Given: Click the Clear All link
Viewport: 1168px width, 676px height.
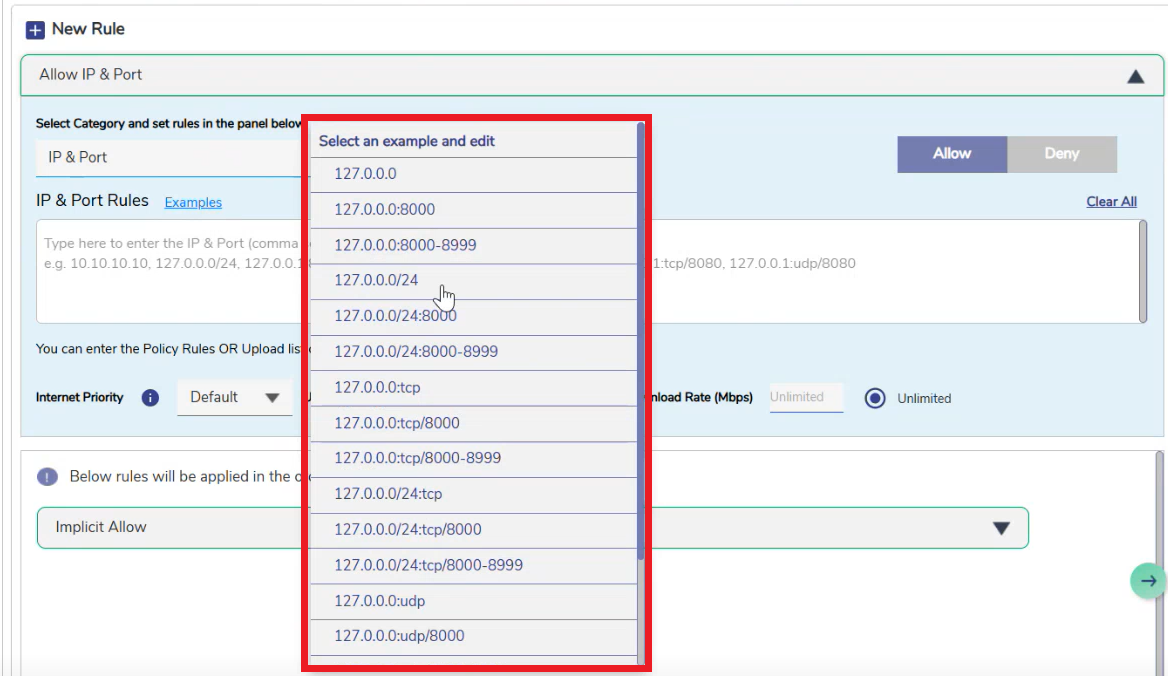Looking at the screenshot, I should coord(1111,202).
